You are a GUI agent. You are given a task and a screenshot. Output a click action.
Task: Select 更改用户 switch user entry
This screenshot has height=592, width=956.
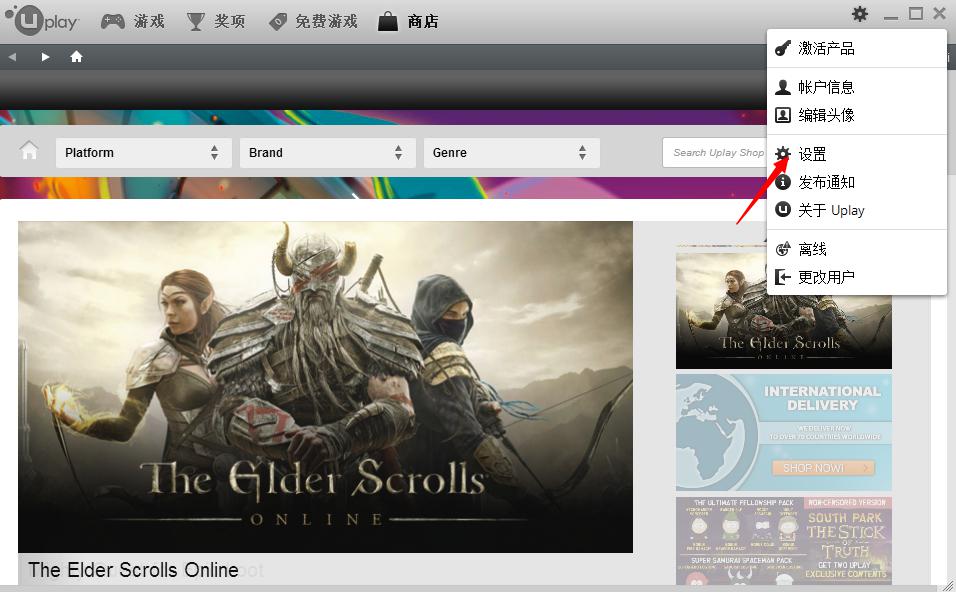pos(857,277)
